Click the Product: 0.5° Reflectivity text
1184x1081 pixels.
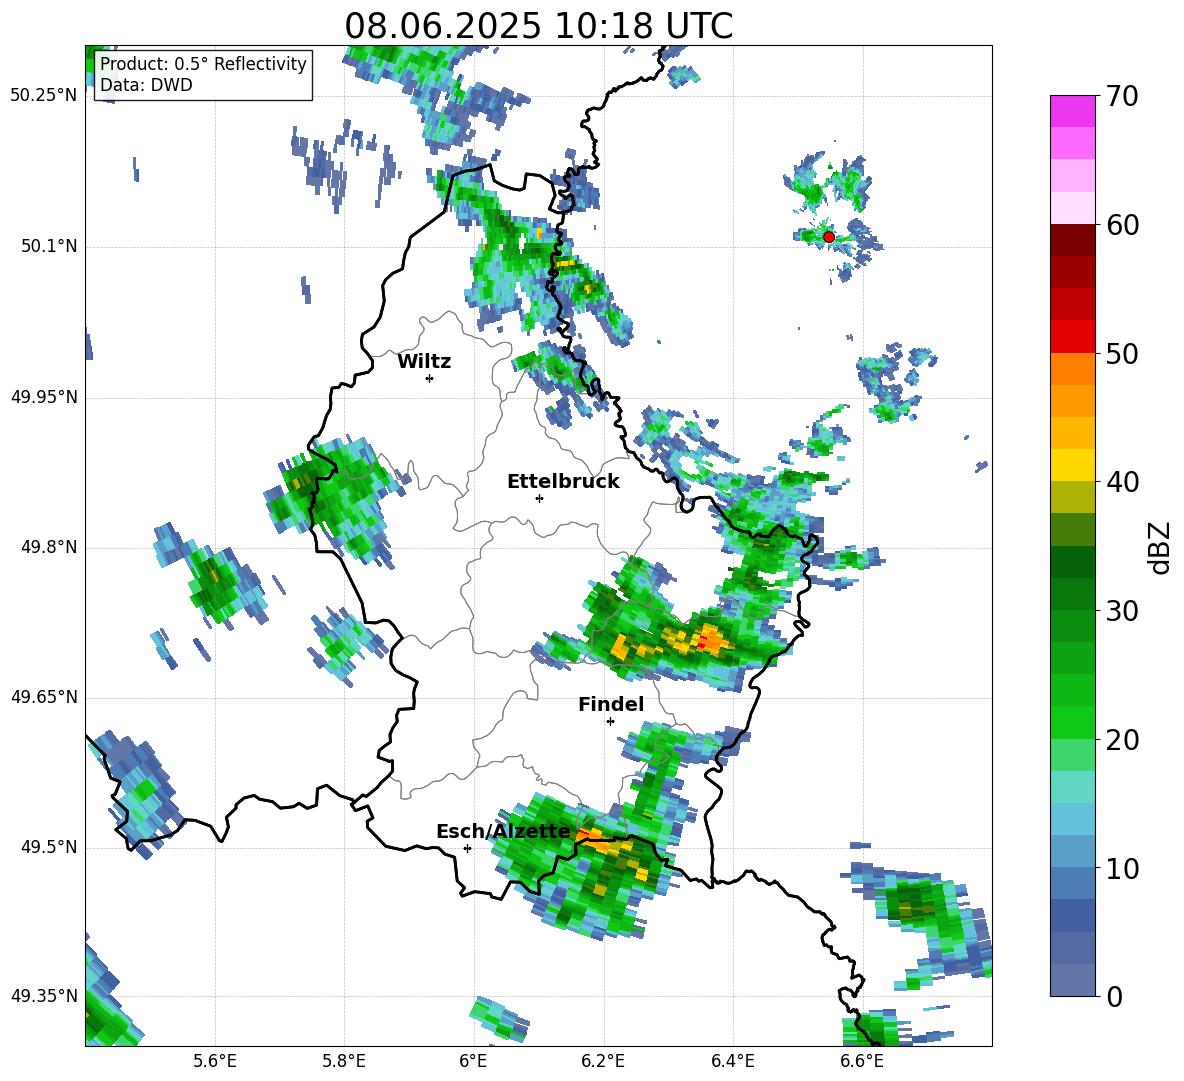point(203,64)
